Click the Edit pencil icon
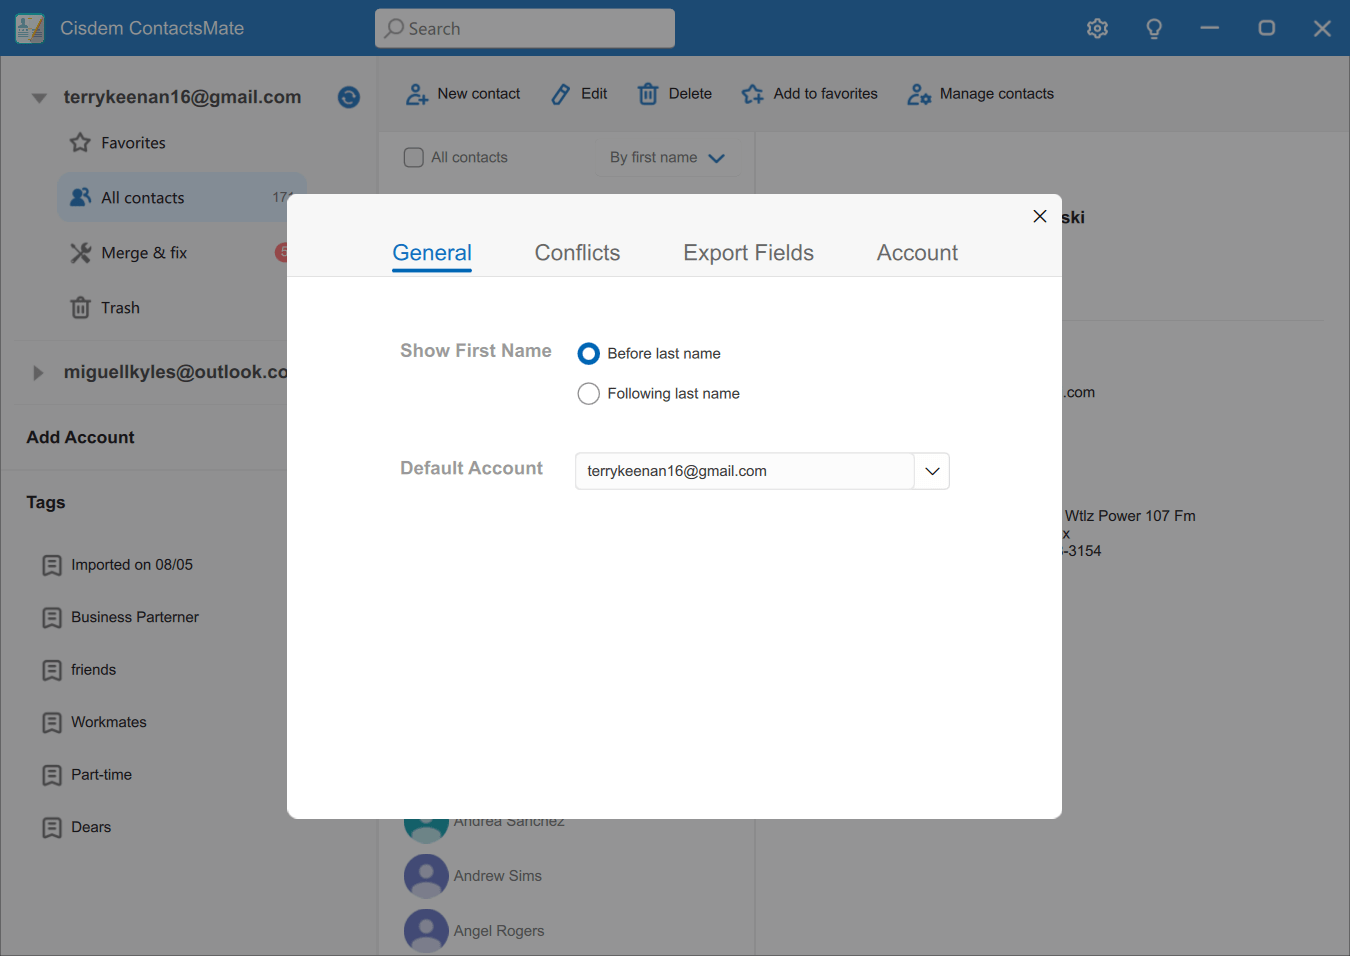The height and width of the screenshot is (956, 1350). click(x=561, y=94)
